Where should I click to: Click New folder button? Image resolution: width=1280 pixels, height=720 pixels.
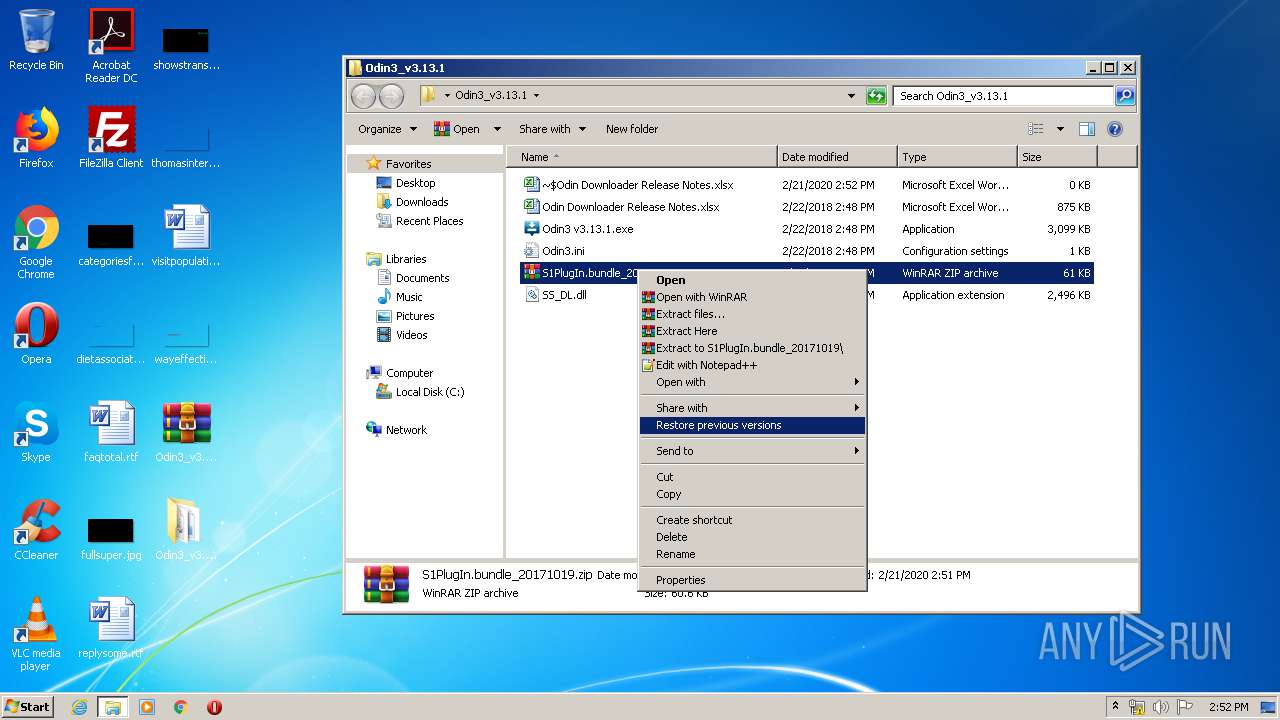632,129
